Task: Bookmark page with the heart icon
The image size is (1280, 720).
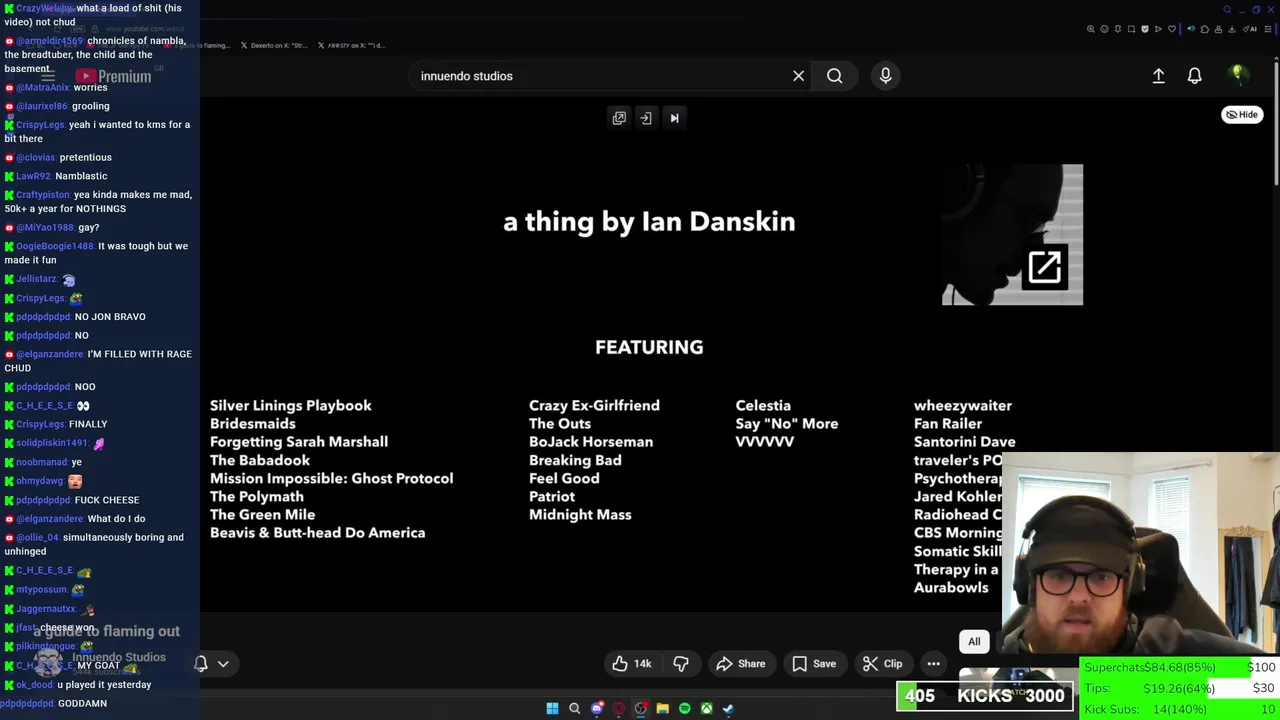Action: 1172,29
